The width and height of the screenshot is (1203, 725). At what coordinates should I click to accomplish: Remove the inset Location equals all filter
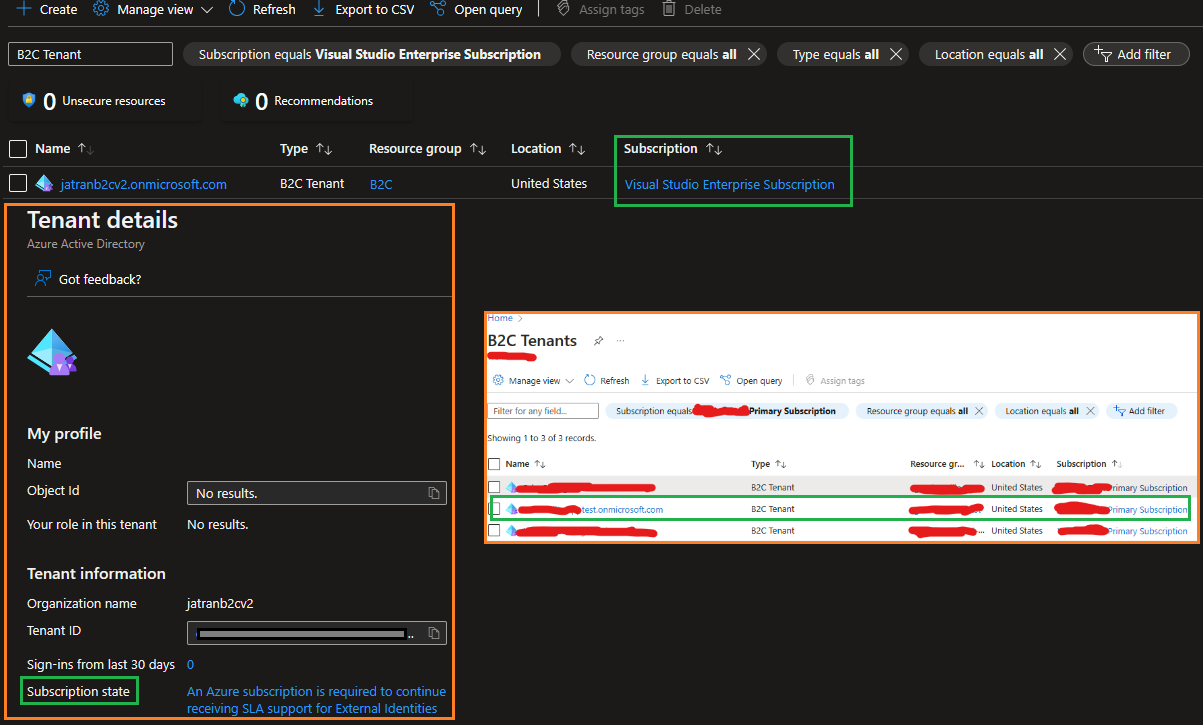1090,411
